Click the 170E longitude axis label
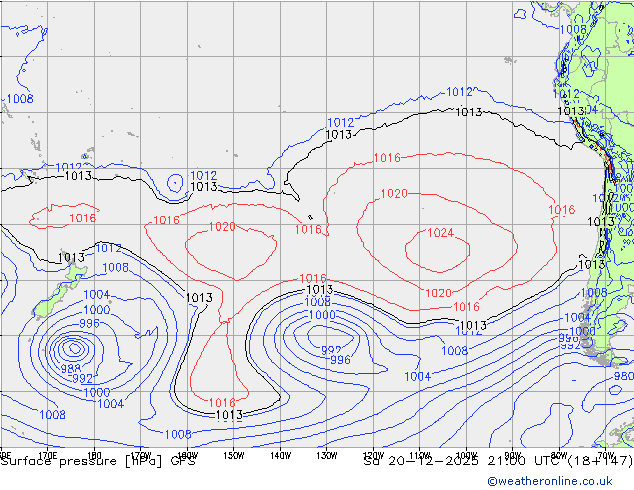 [x=48, y=456]
